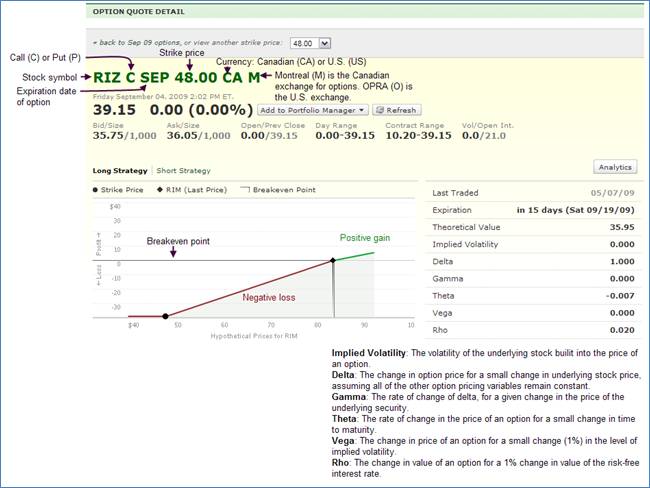Click the Analytics button
Image resolution: width=650 pixels, height=488 pixels.
tap(615, 167)
